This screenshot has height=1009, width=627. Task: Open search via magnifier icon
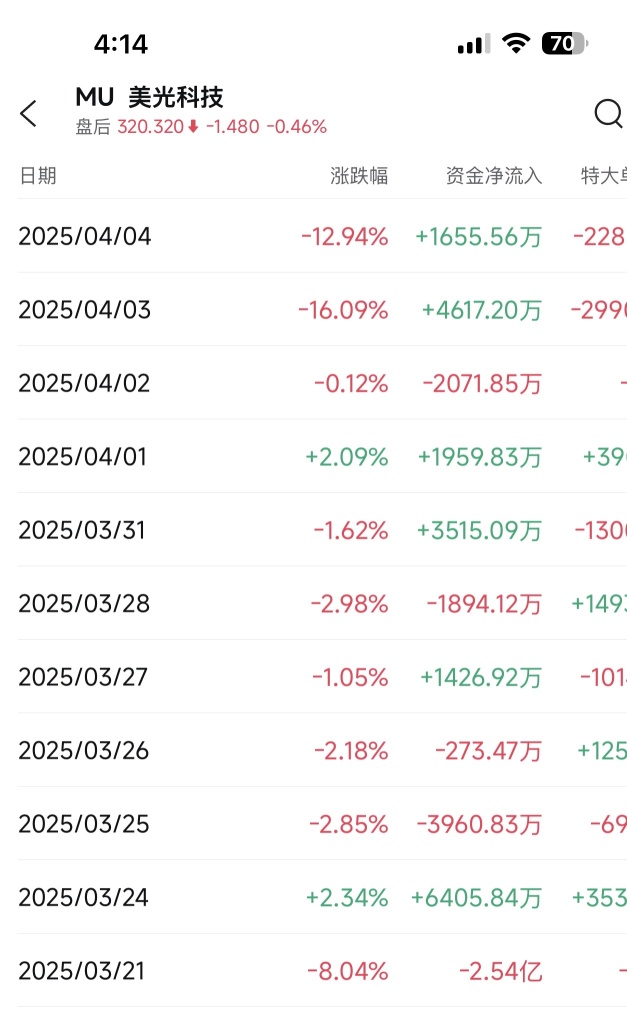tap(608, 114)
